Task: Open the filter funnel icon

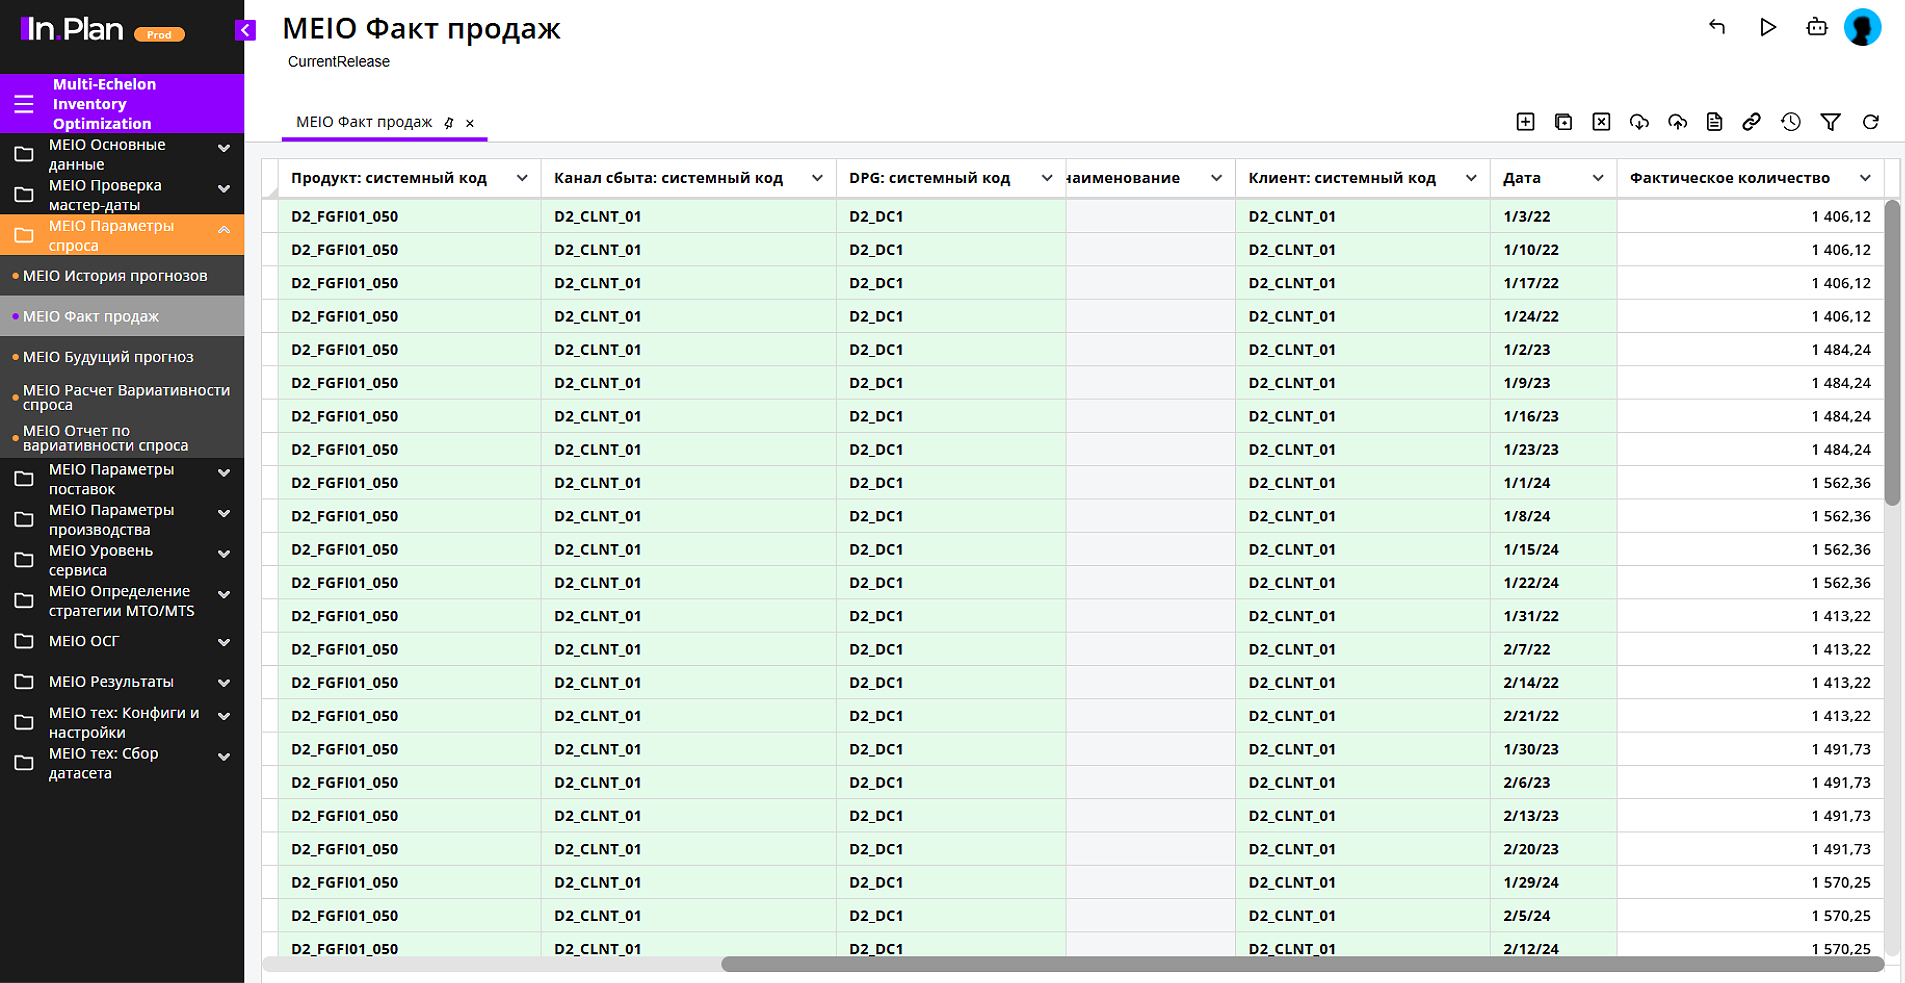Action: point(1830,122)
